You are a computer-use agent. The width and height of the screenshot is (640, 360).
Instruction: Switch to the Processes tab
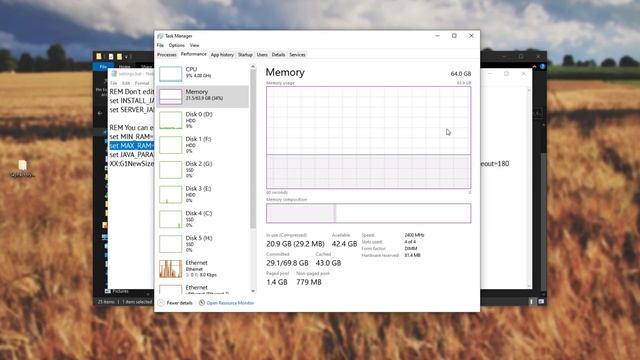(167, 55)
